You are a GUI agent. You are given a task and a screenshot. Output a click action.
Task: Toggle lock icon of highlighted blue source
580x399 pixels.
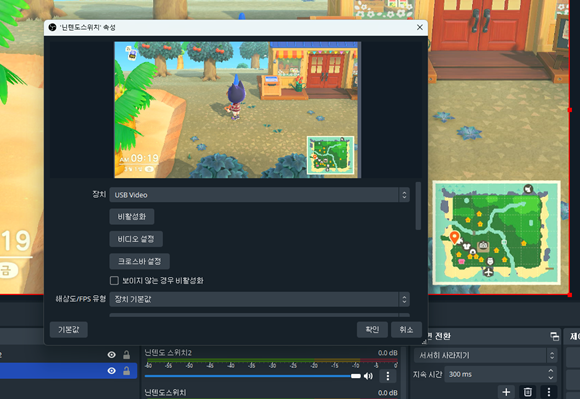coord(127,371)
